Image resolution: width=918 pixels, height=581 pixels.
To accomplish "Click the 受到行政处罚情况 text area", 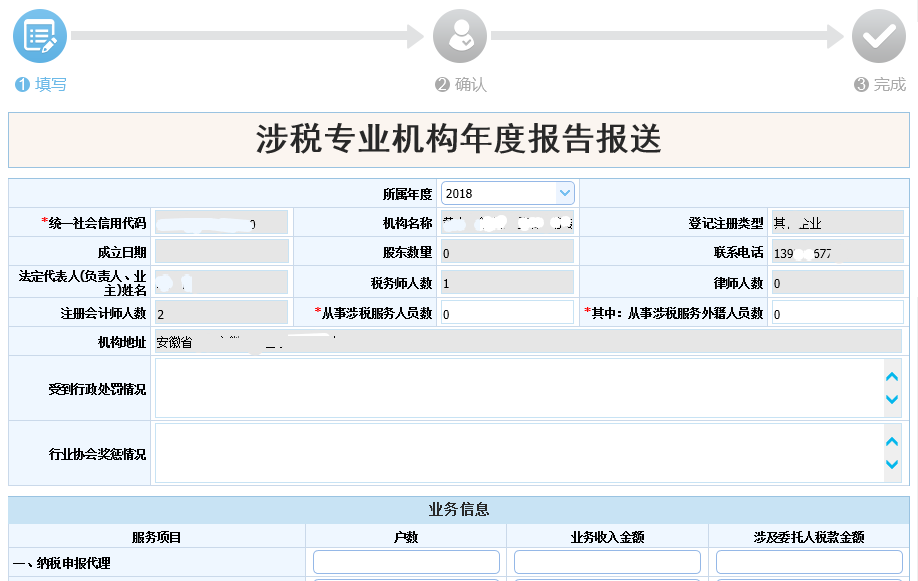I will click(517, 388).
